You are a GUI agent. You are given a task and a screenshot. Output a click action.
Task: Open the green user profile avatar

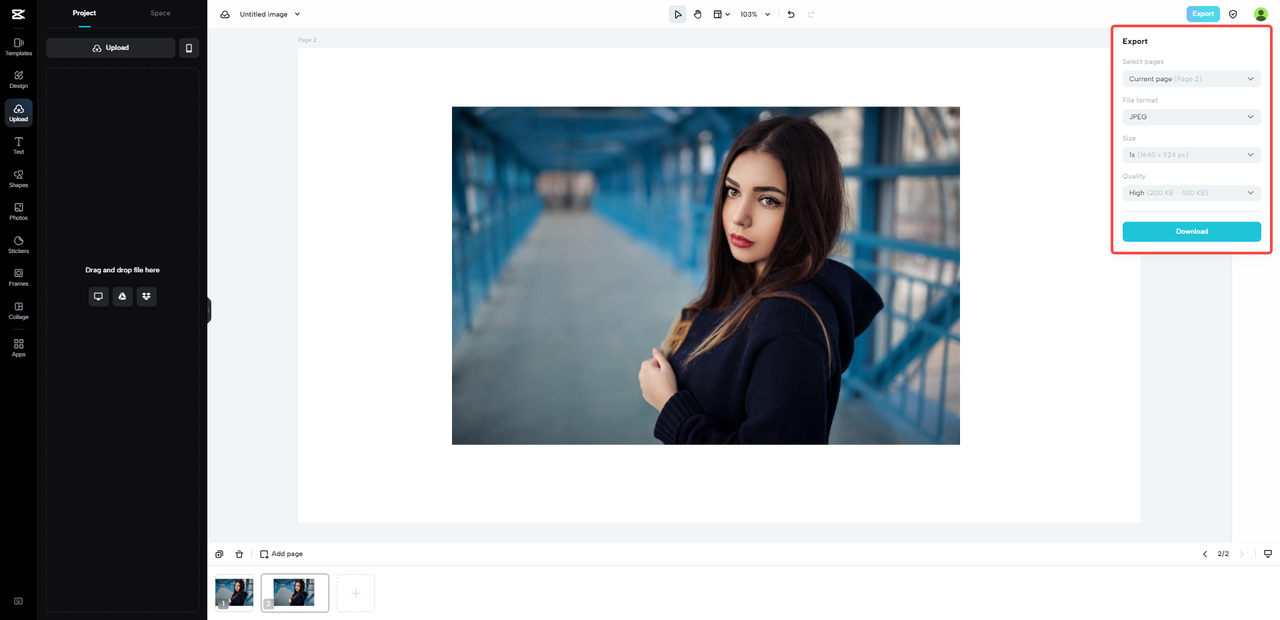point(1261,14)
